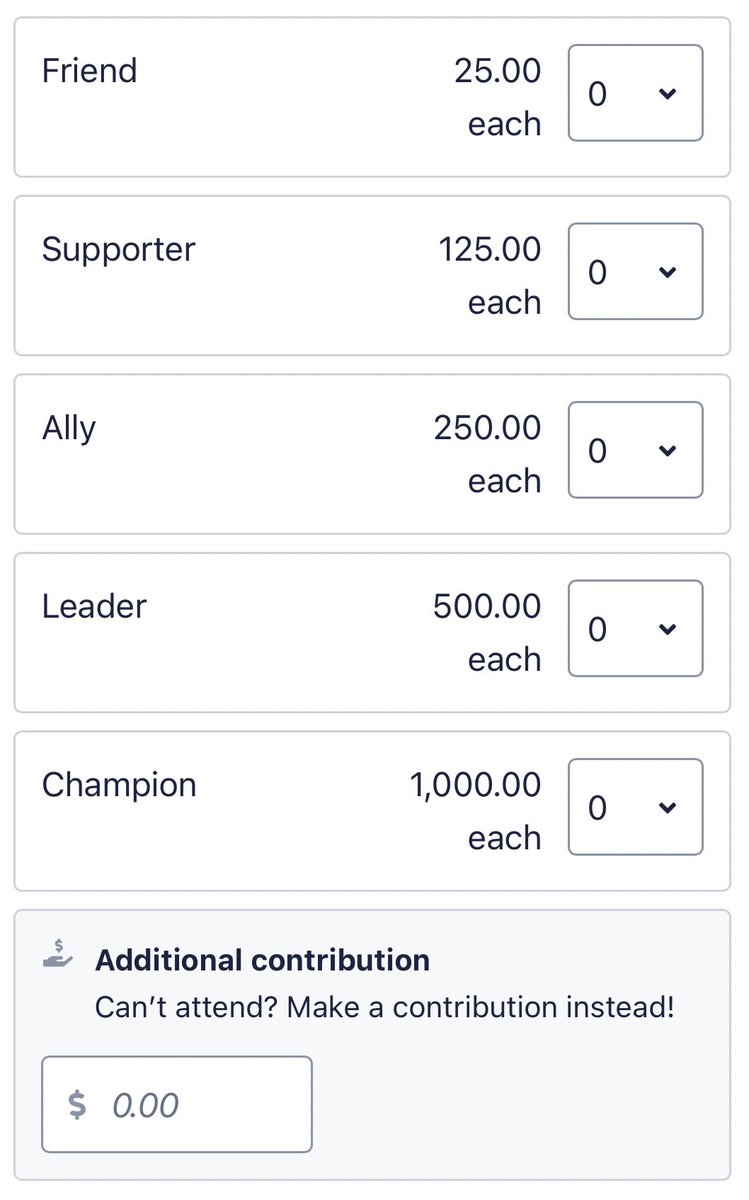Click the chevron arrow in Supporter selector
This screenshot has height=1200, width=749.
click(x=668, y=272)
